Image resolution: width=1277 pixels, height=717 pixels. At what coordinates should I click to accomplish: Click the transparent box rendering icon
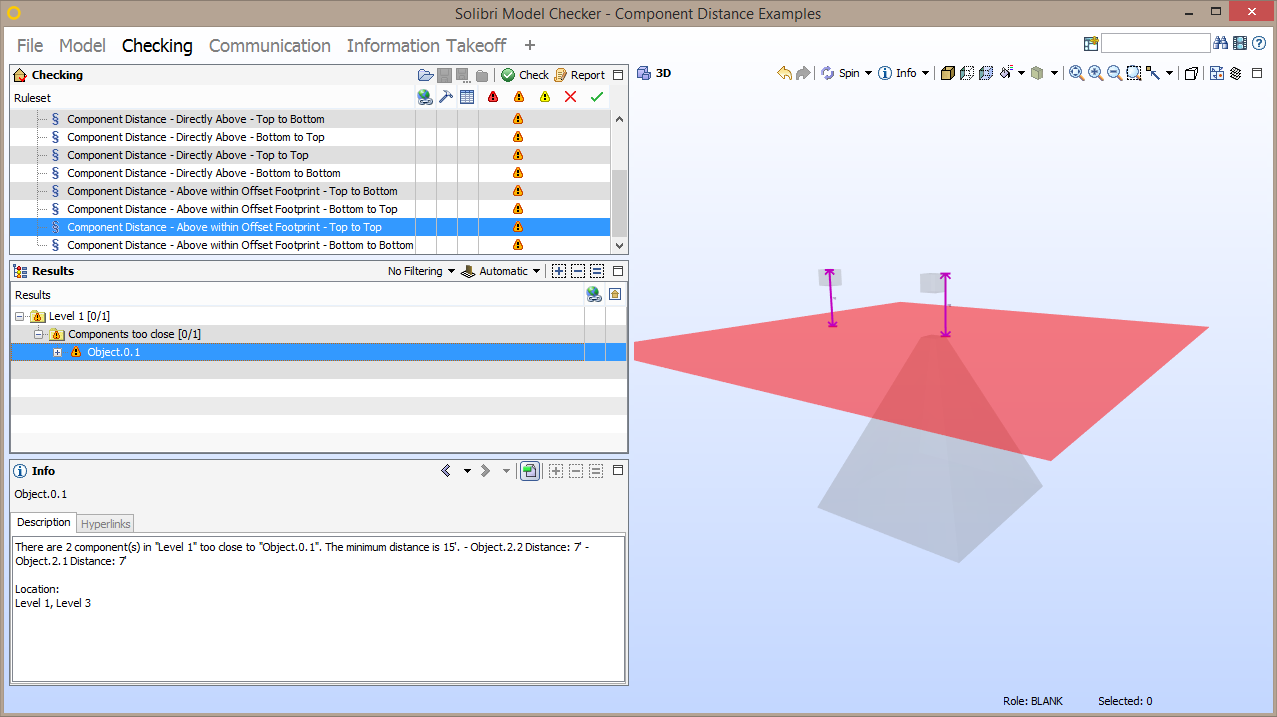[967, 73]
